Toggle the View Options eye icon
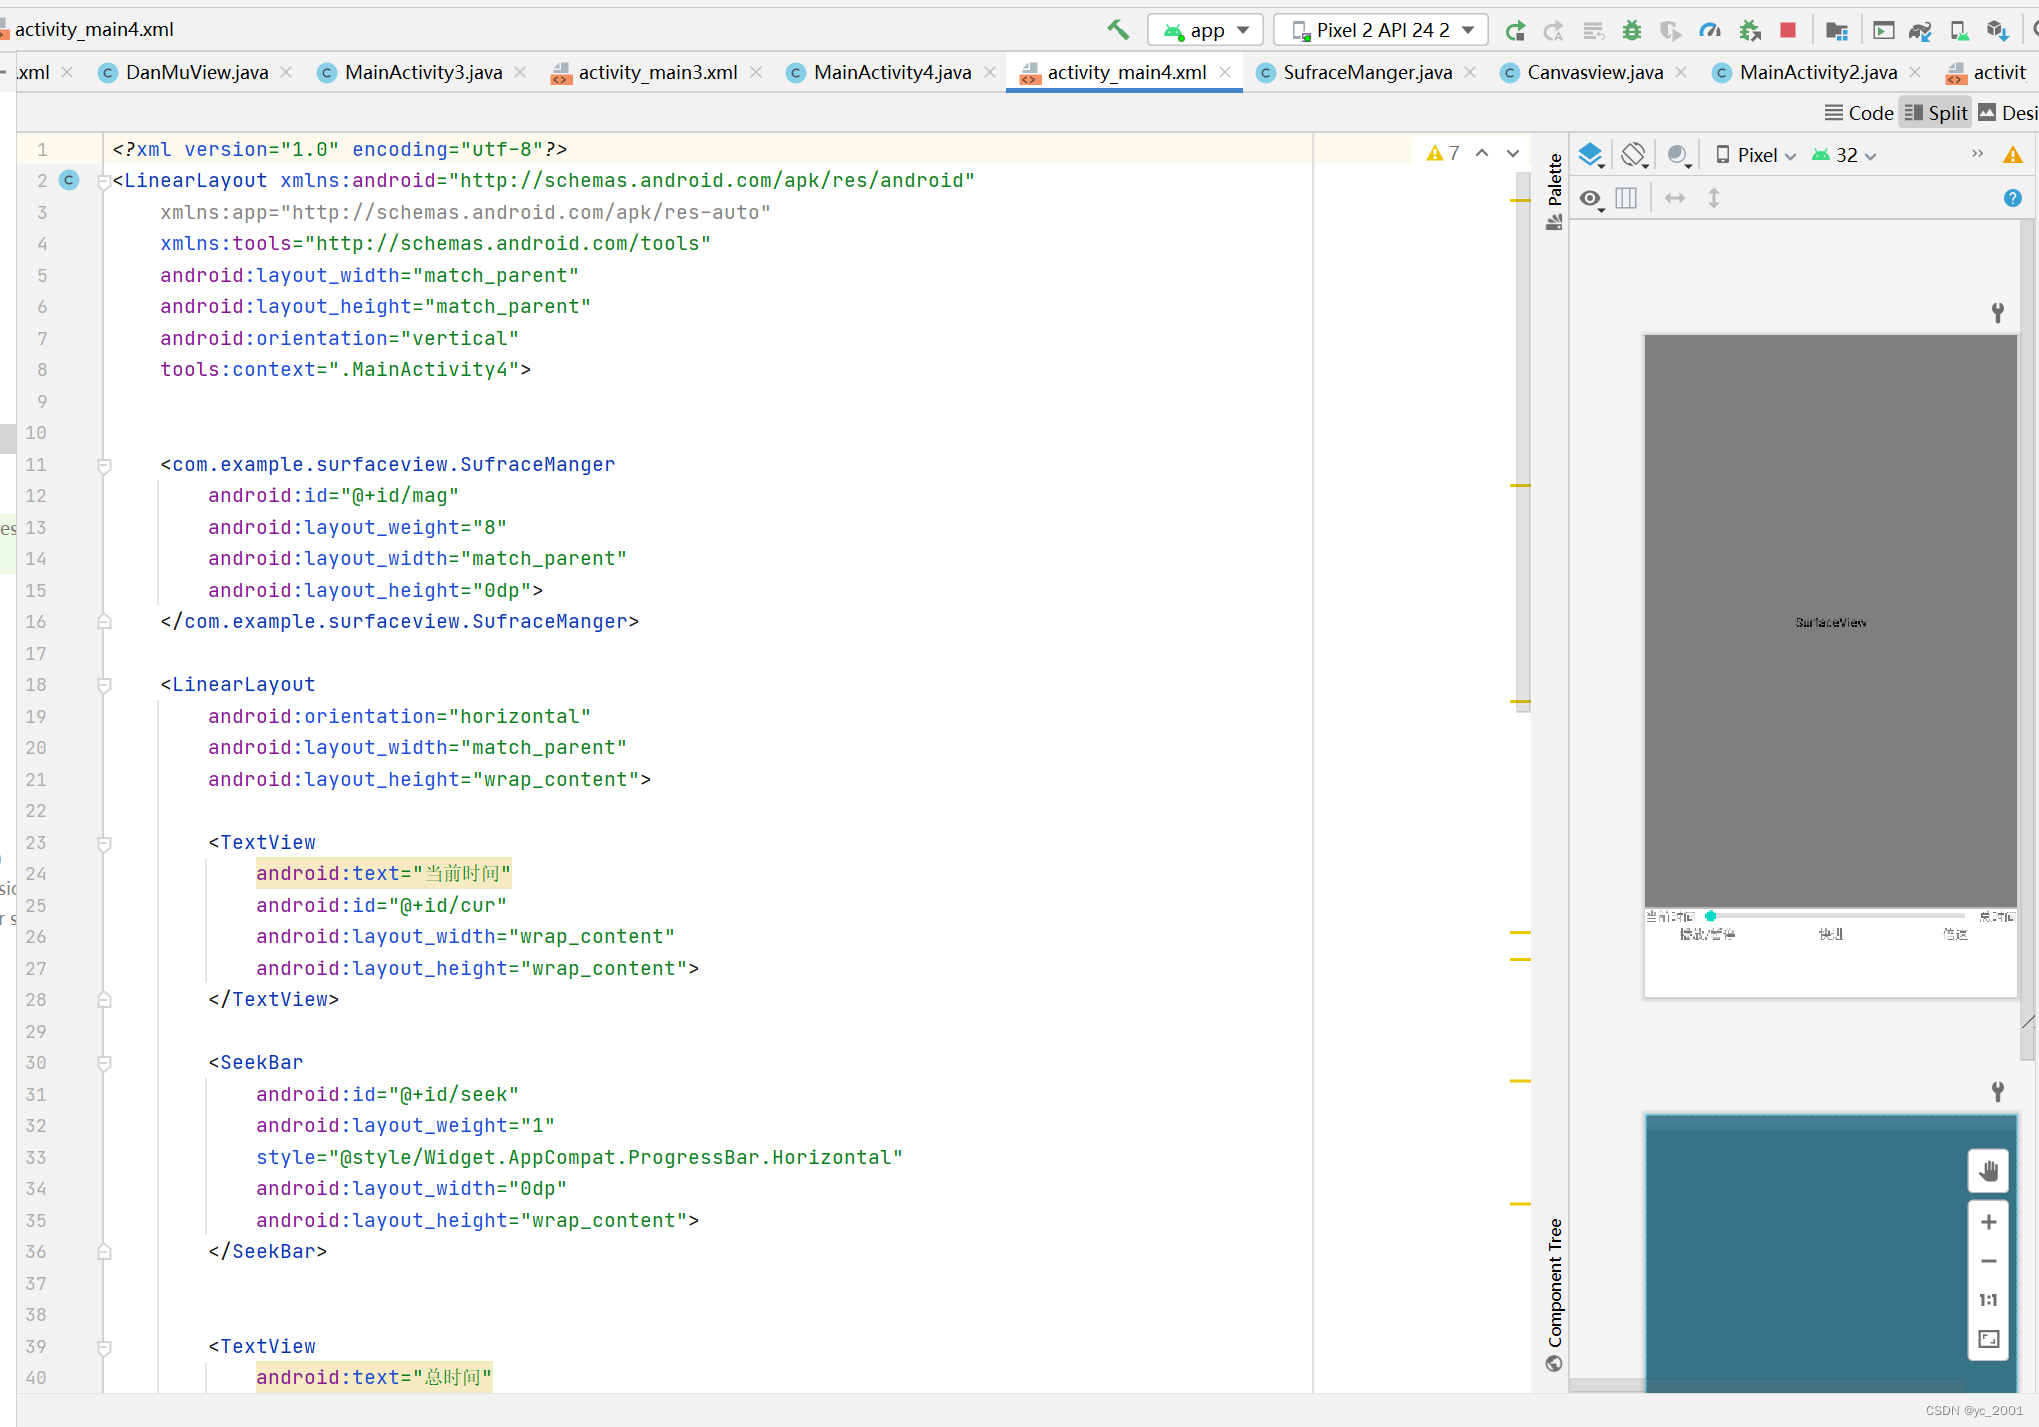The width and height of the screenshot is (2039, 1427). [x=1590, y=198]
